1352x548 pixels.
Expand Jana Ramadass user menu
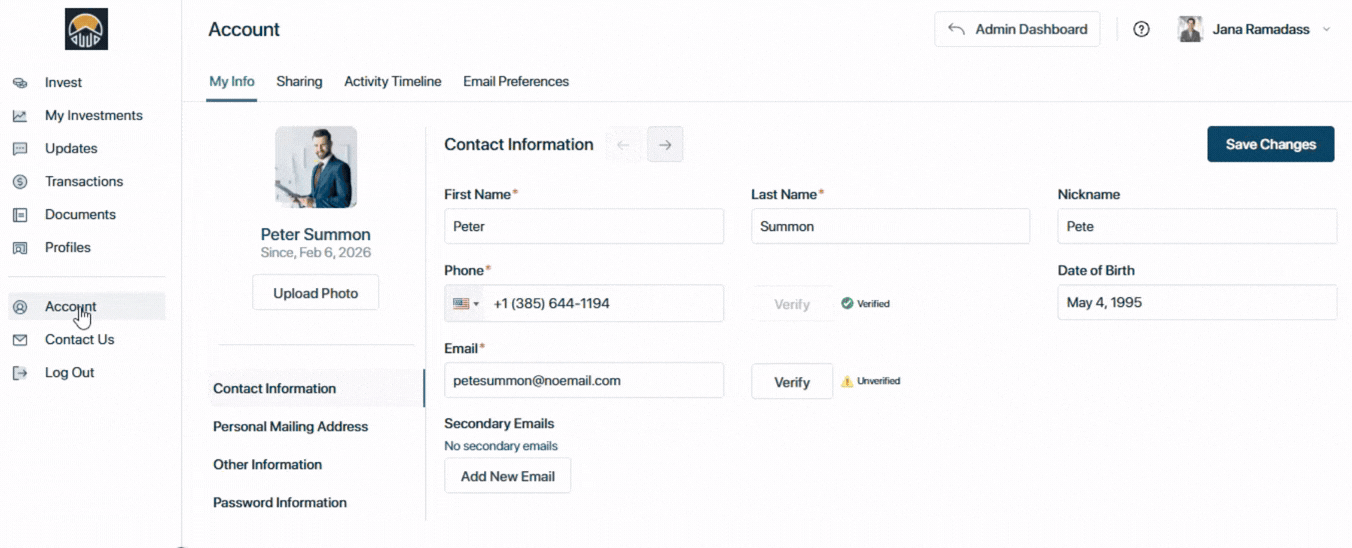click(x=1326, y=30)
